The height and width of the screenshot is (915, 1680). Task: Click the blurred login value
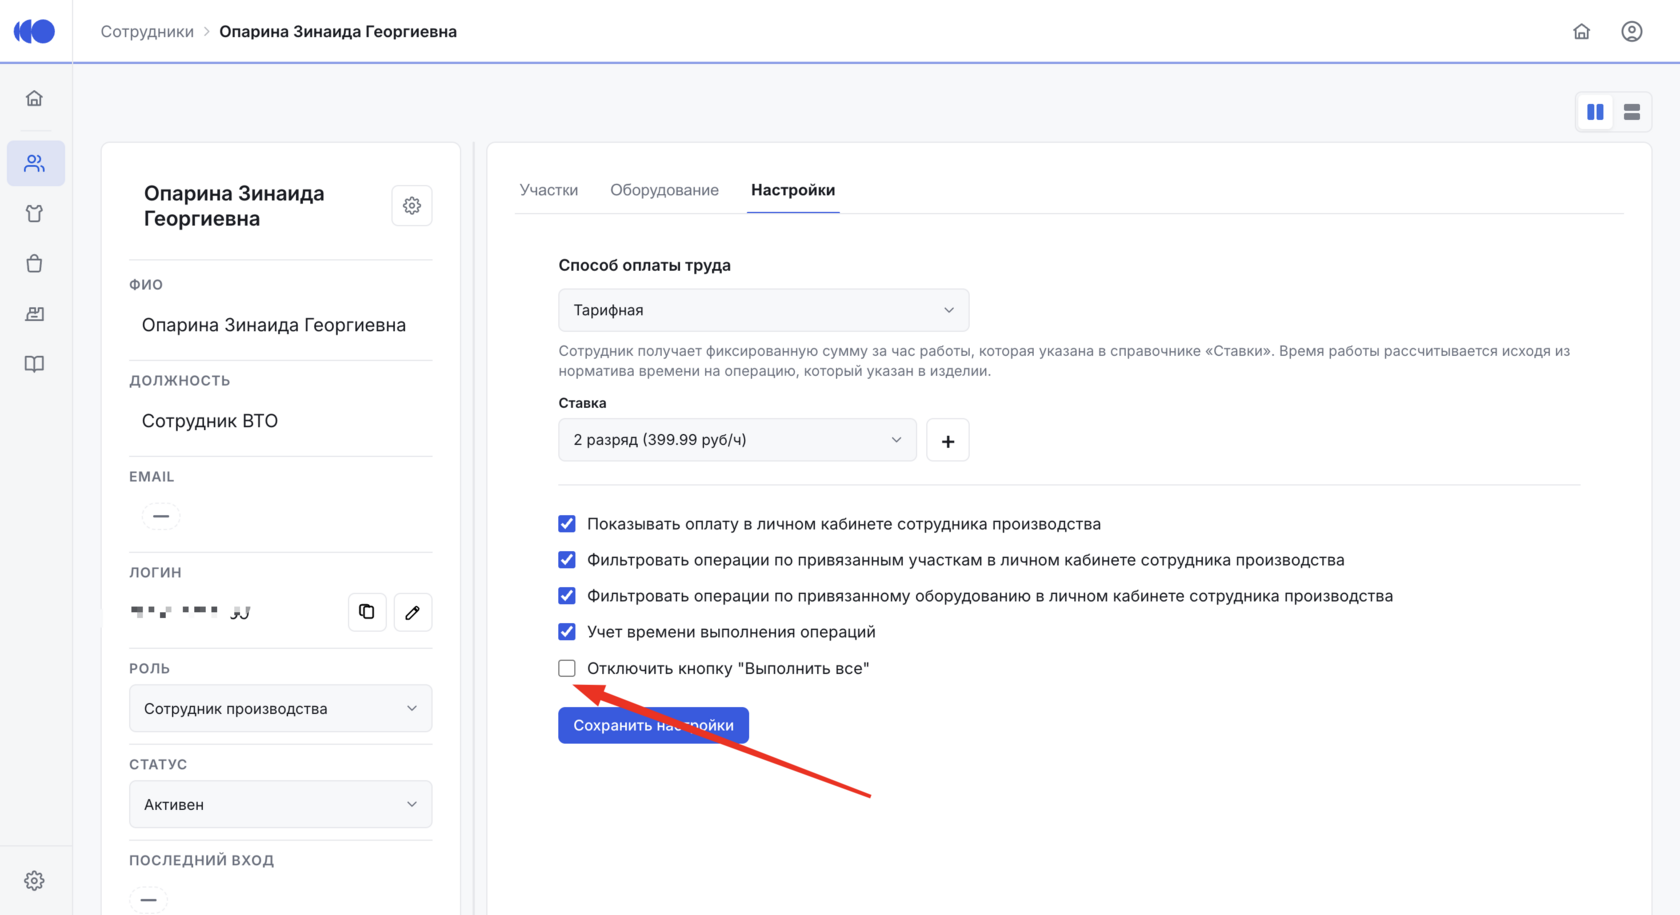(x=190, y=612)
